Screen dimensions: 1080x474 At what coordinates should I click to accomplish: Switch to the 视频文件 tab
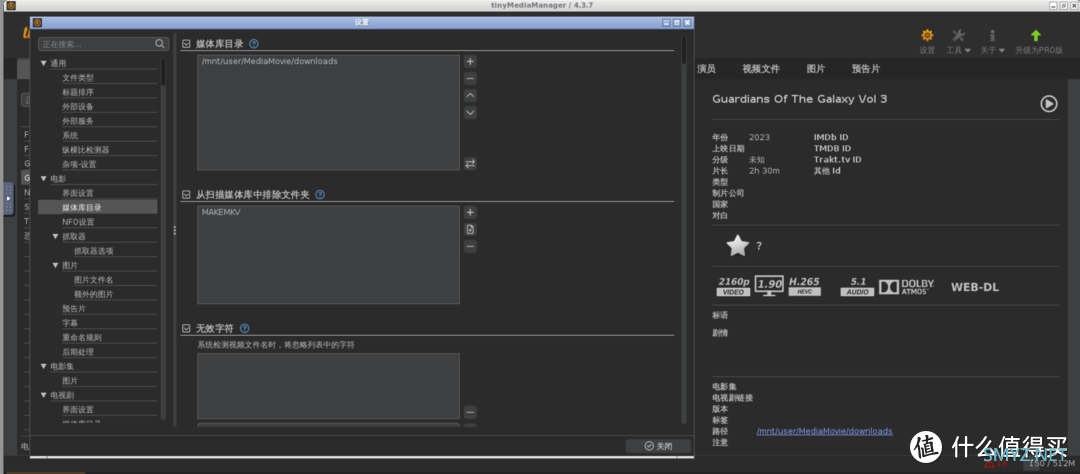coord(760,69)
